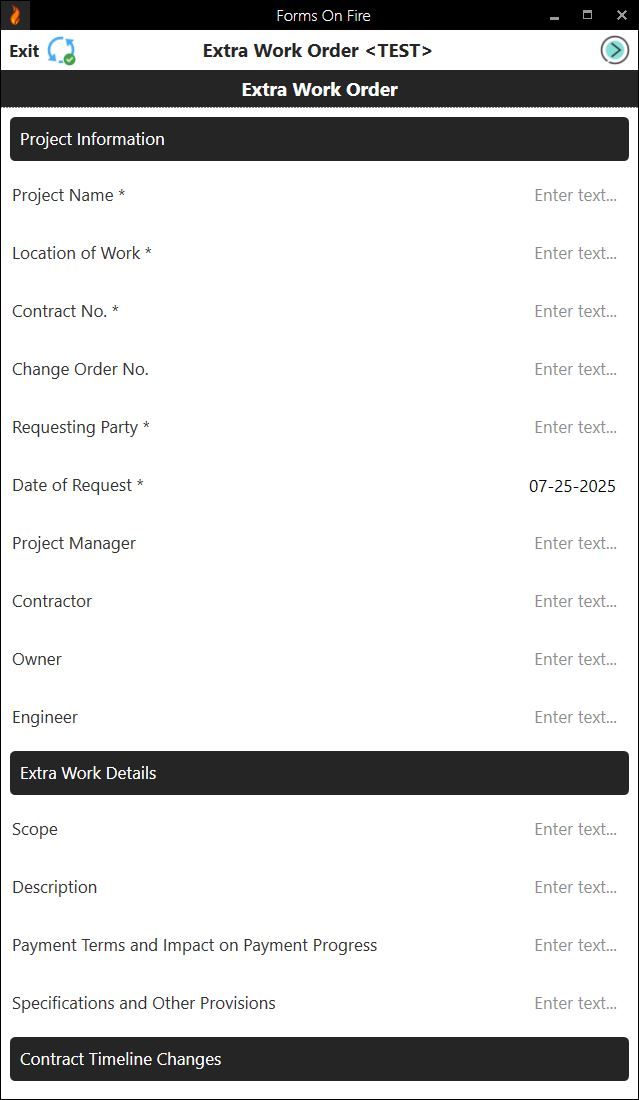The image size is (639, 1100).
Task: Click the Project Manager text field
Action: [x=575, y=543]
